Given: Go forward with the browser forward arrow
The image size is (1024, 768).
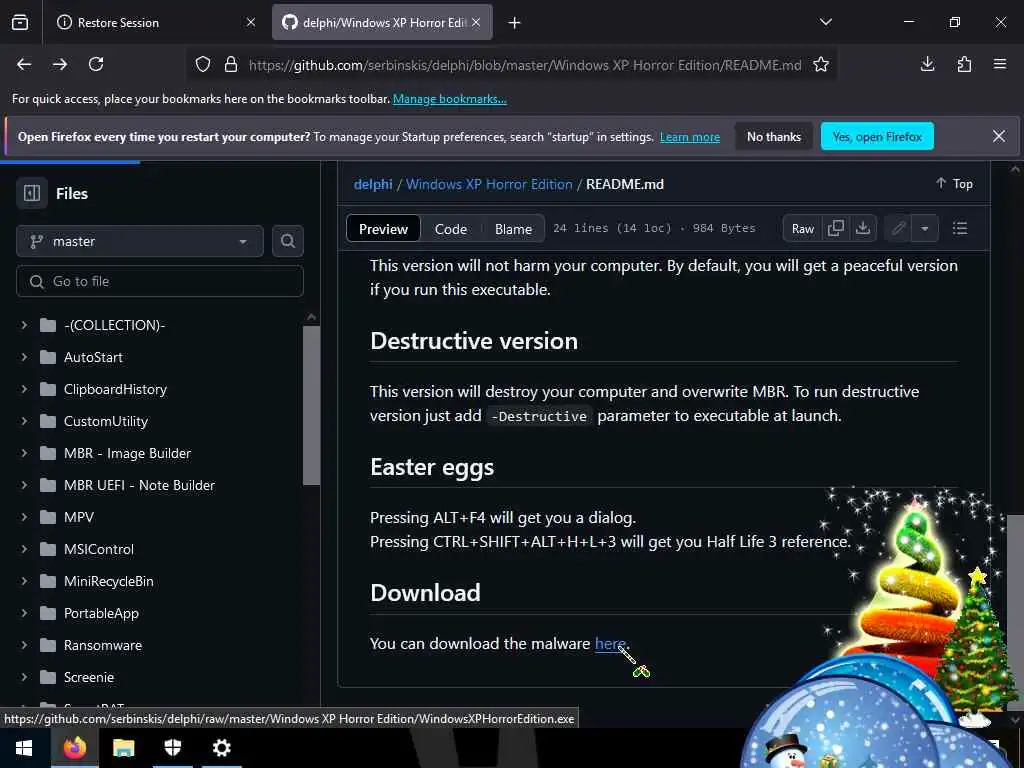Looking at the screenshot, I should click(x=60, y=64).
